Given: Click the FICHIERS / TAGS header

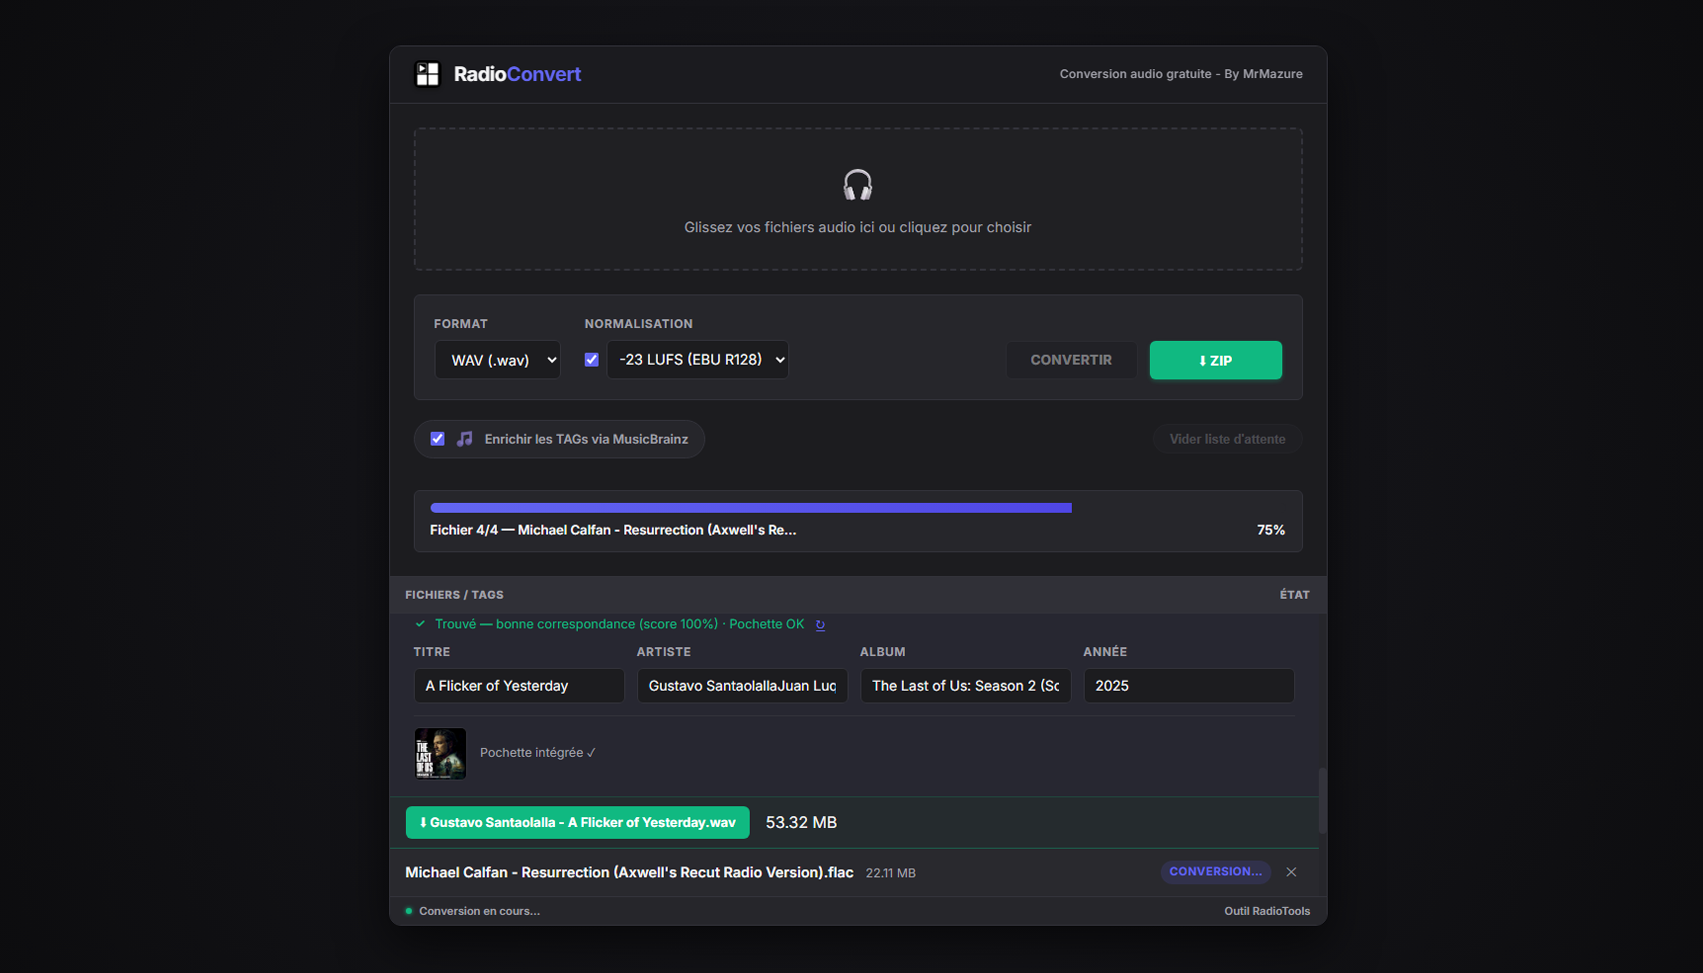Looking at the screenshot, I should point(454,595).
